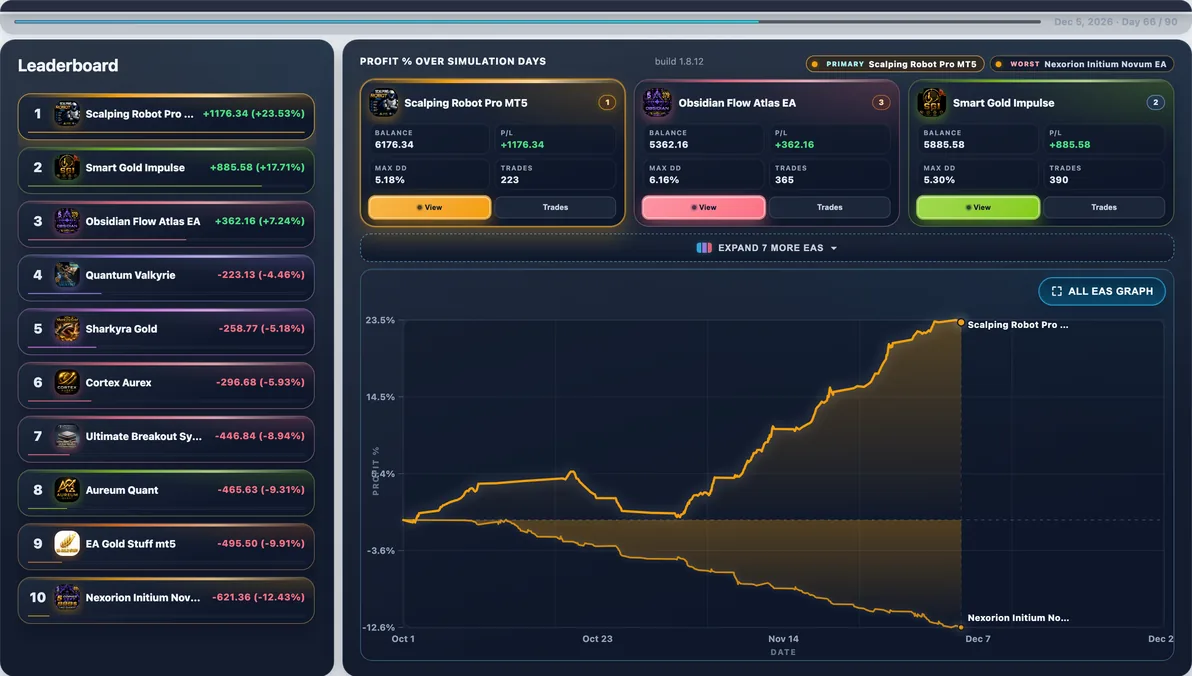Click the Ultimate Breakout System avatar icon
This screenshot has height=676, width=1192.
[67, 436]
